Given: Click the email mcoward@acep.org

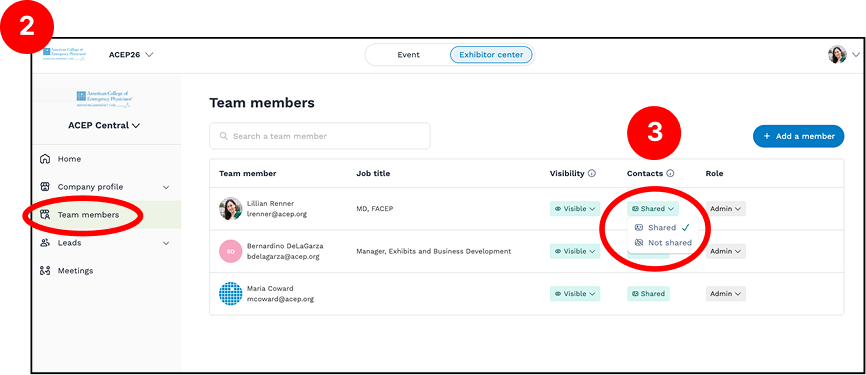Looking at the screenshot, I should 280,299.
